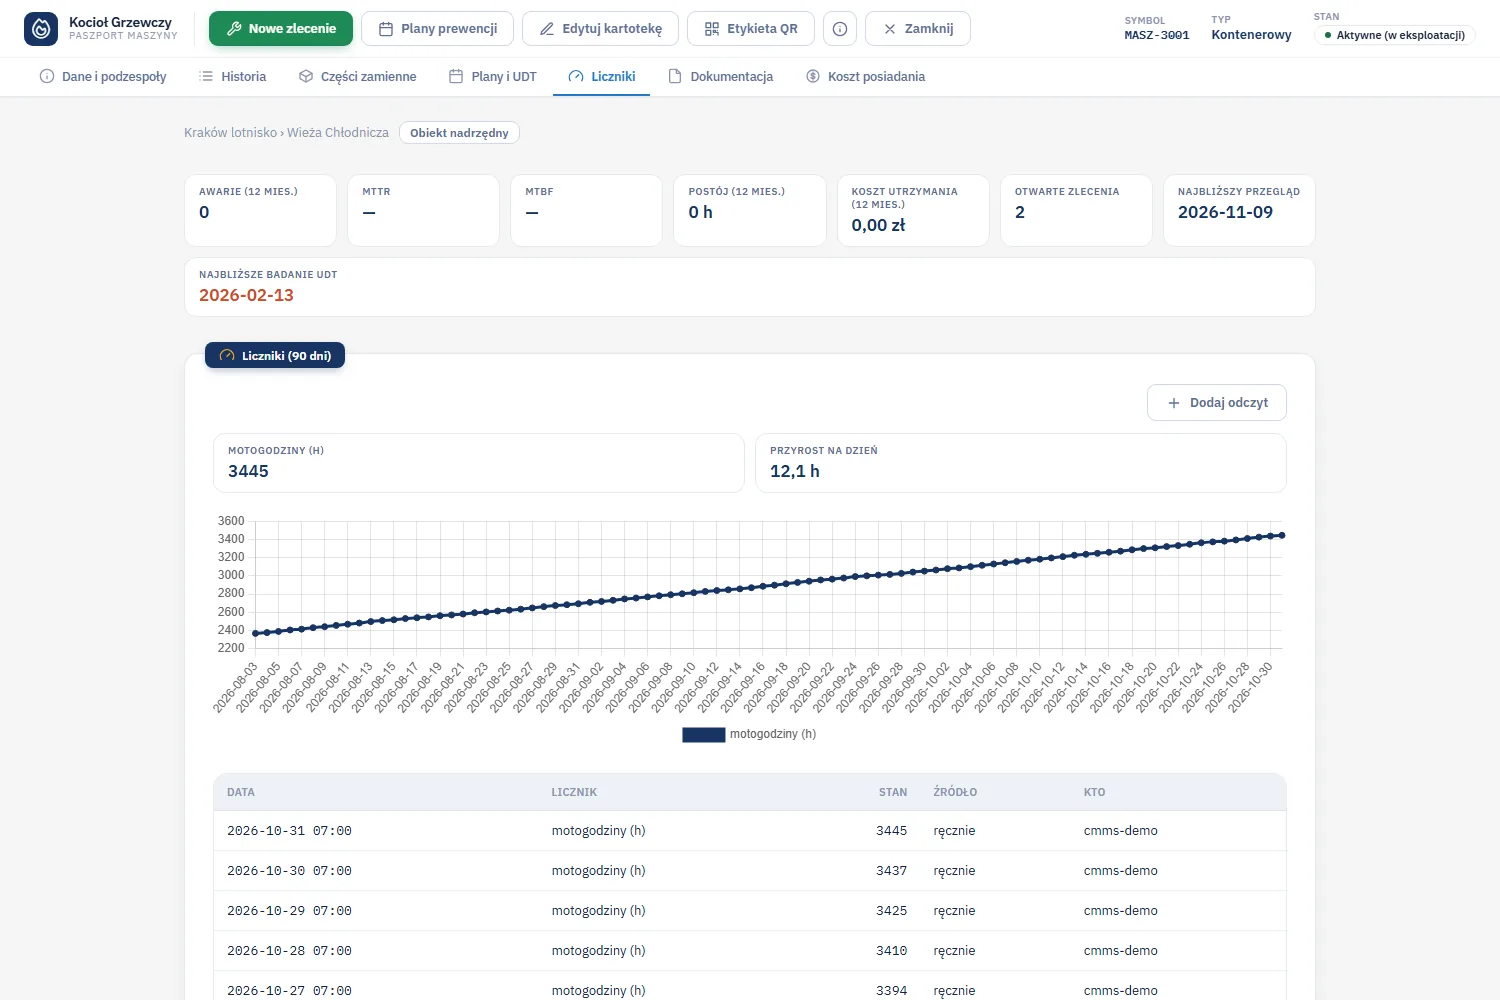The height and width of the screenshot is (1000, 1500).
Task: Select row dated 2026-10-30 07:00
Action: tap(750, 871)
